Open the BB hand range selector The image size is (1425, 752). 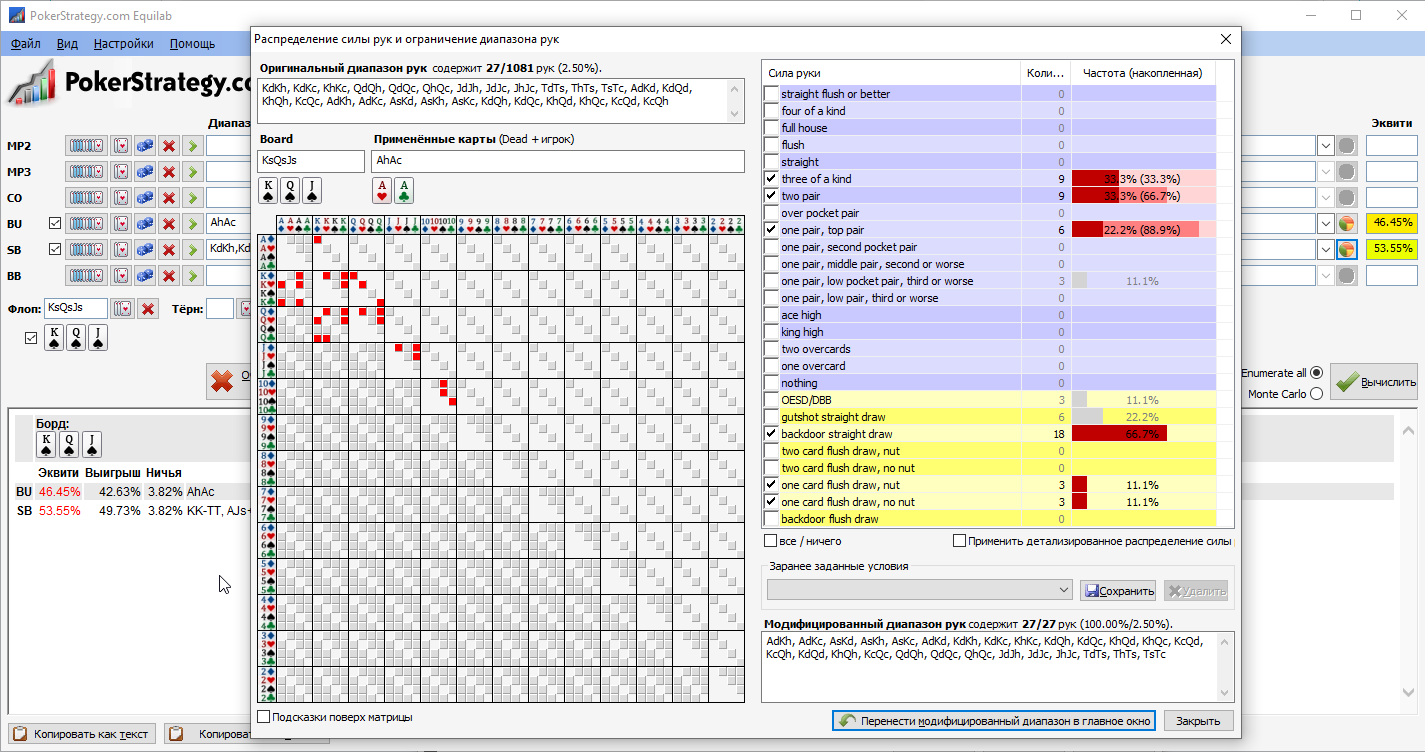(x=86, y=275)
